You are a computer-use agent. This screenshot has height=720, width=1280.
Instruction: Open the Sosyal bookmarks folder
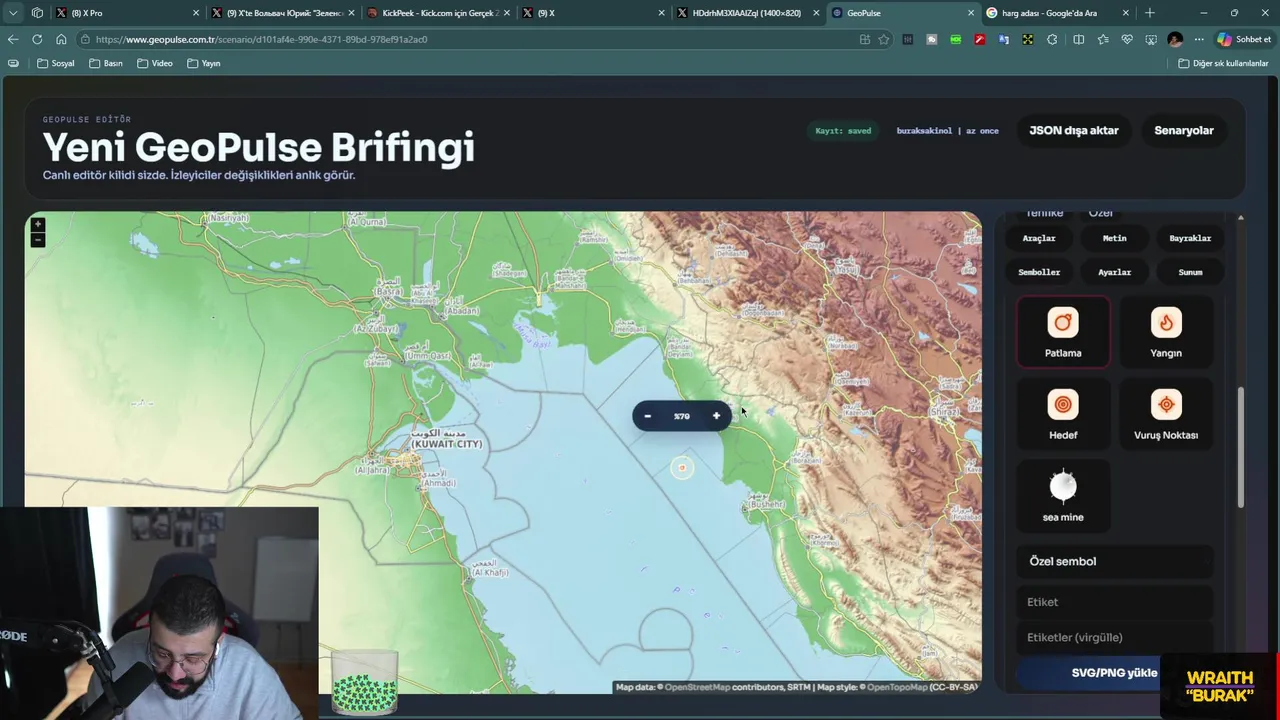[56, 63]
